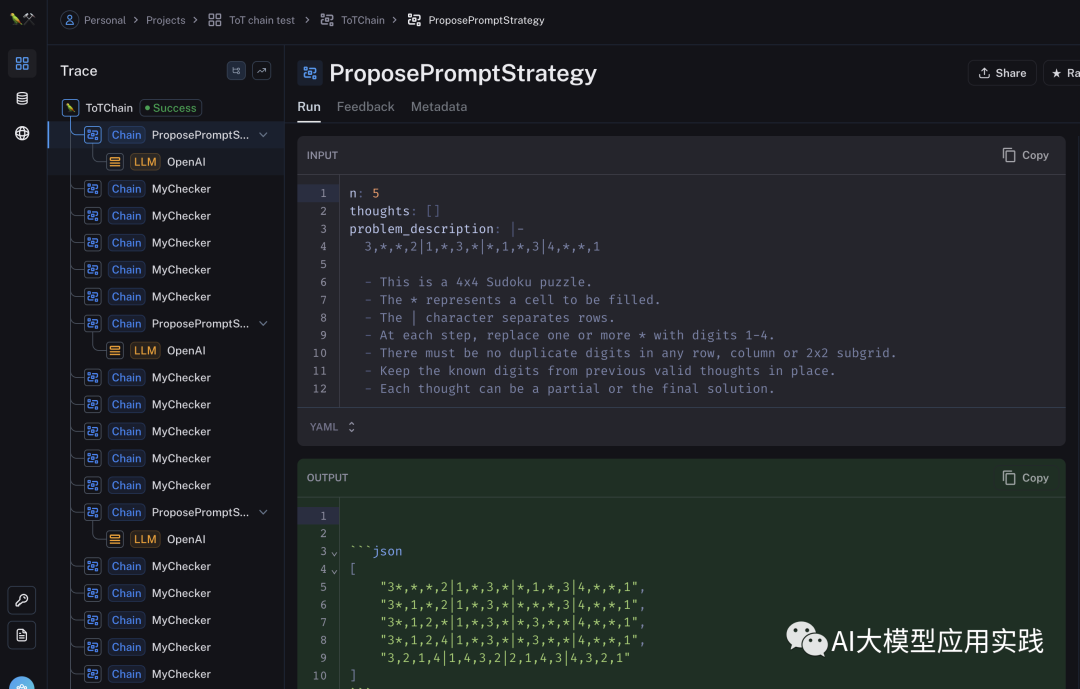The image size is (1080, 689).
Task: Click input line 'problem_description: |-'
Action: point(437,229)
